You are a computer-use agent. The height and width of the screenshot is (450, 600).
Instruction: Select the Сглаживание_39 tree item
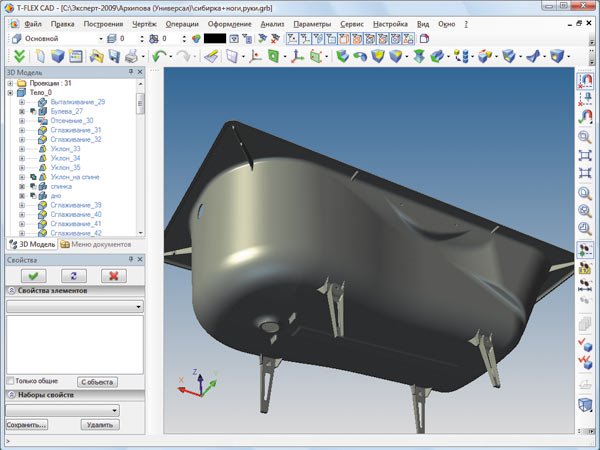pos(76,205)
